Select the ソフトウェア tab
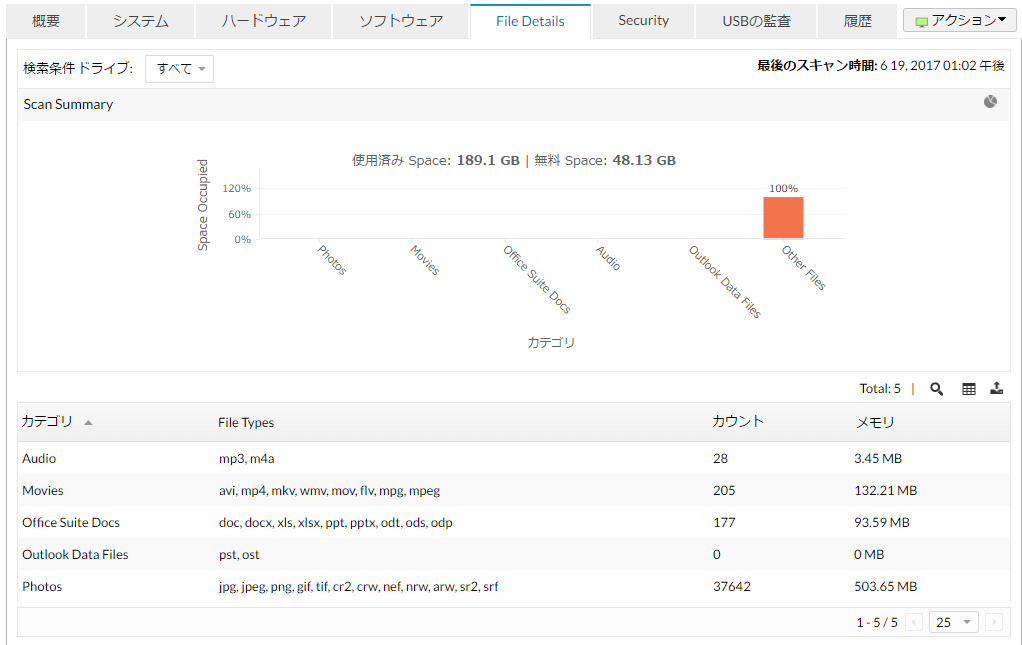The height and width of the screenshot is (645, 1022). pyautogui.click(x=400, y=21)
